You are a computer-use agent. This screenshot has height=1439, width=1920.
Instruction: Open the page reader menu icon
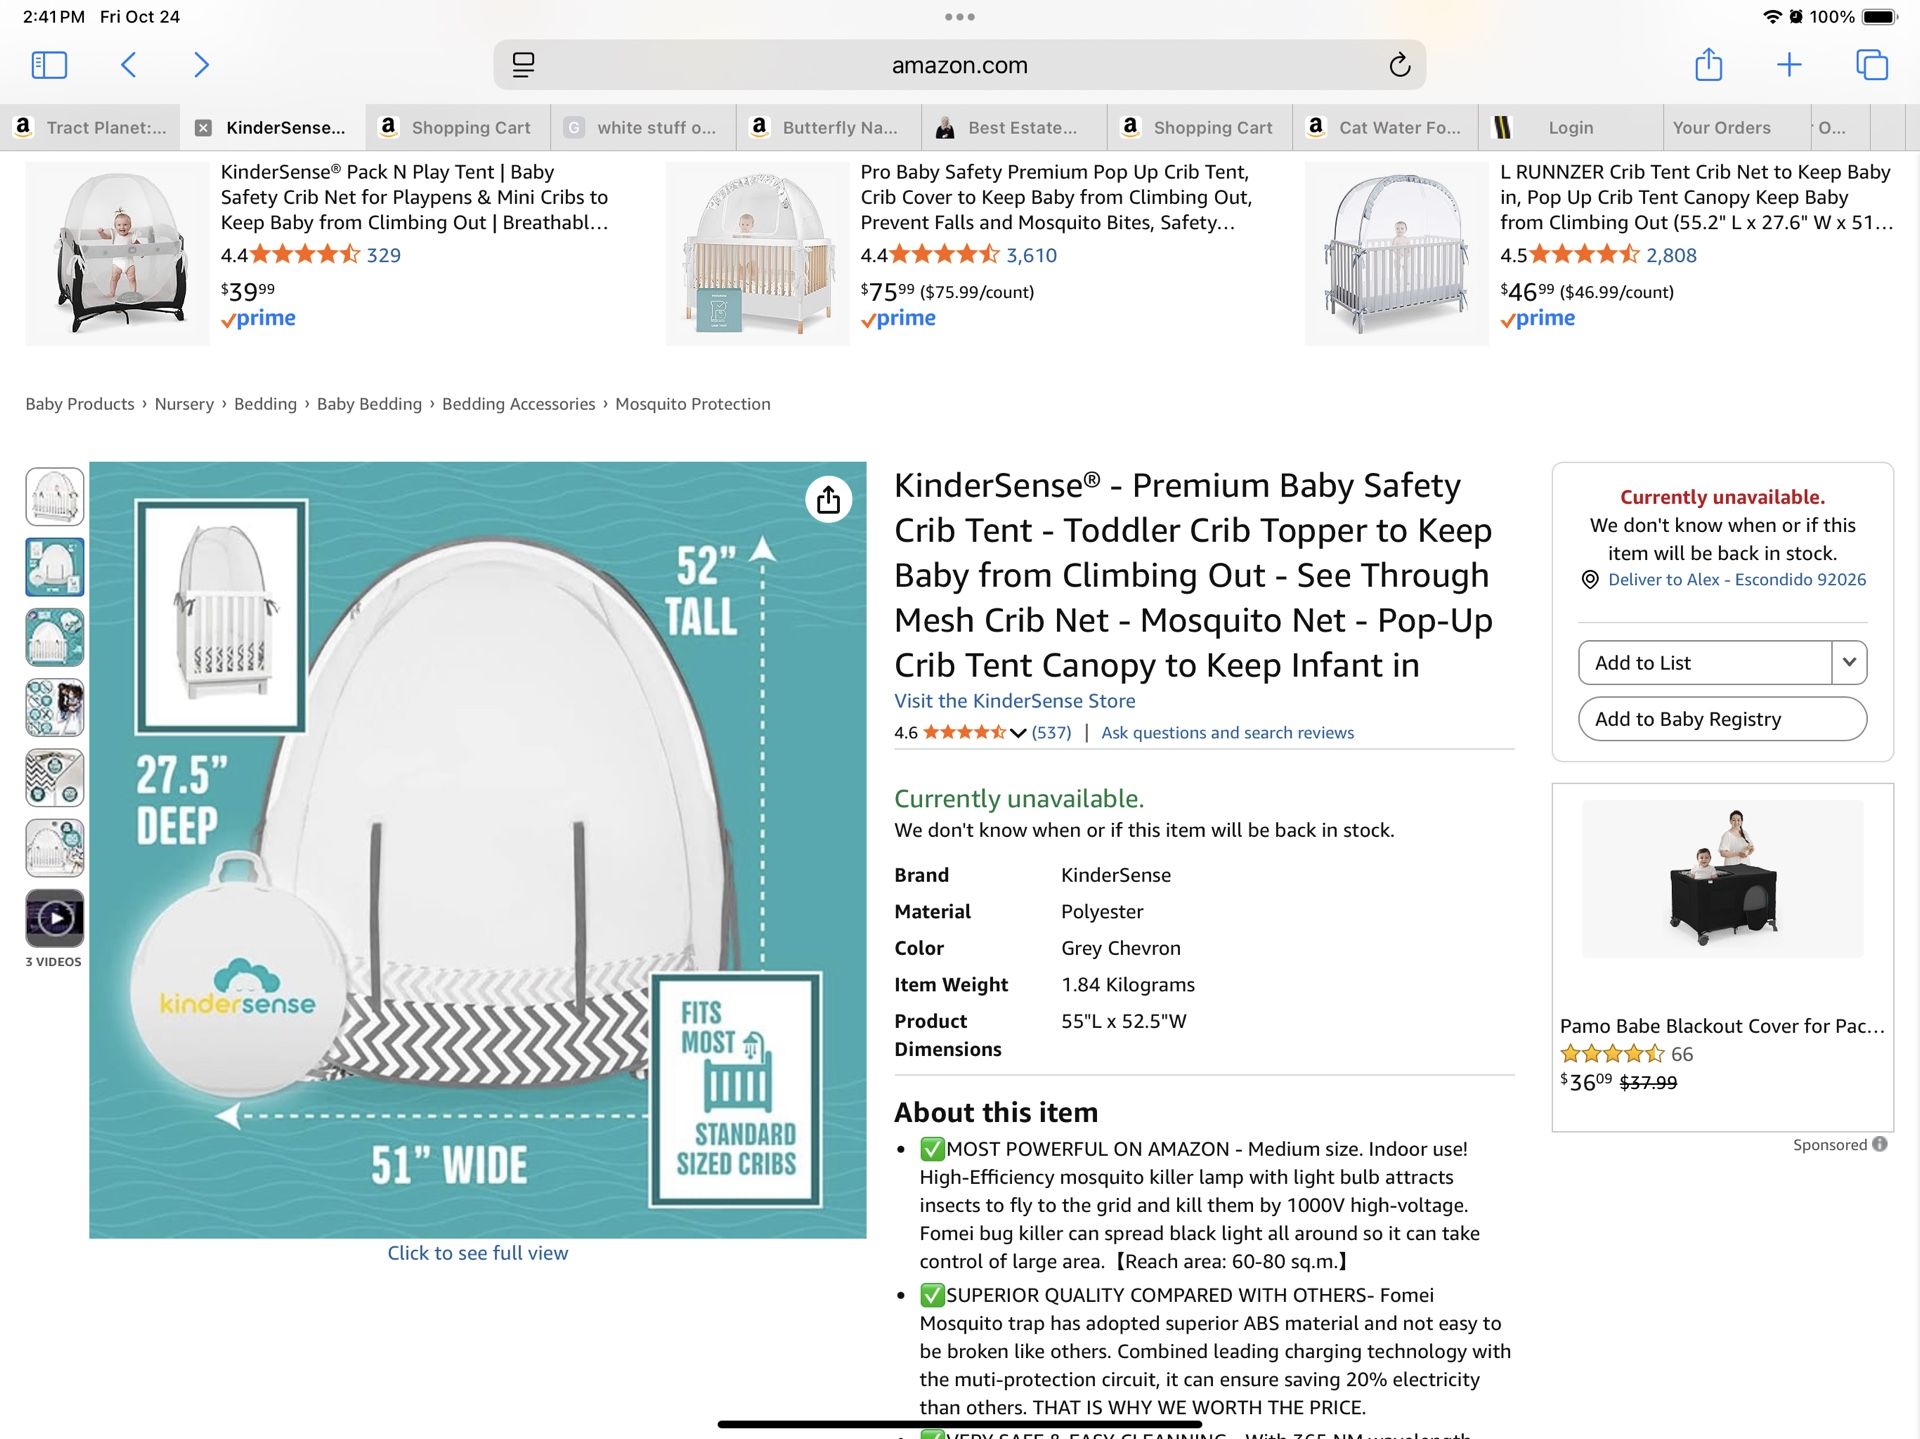(x=523, y=65)
